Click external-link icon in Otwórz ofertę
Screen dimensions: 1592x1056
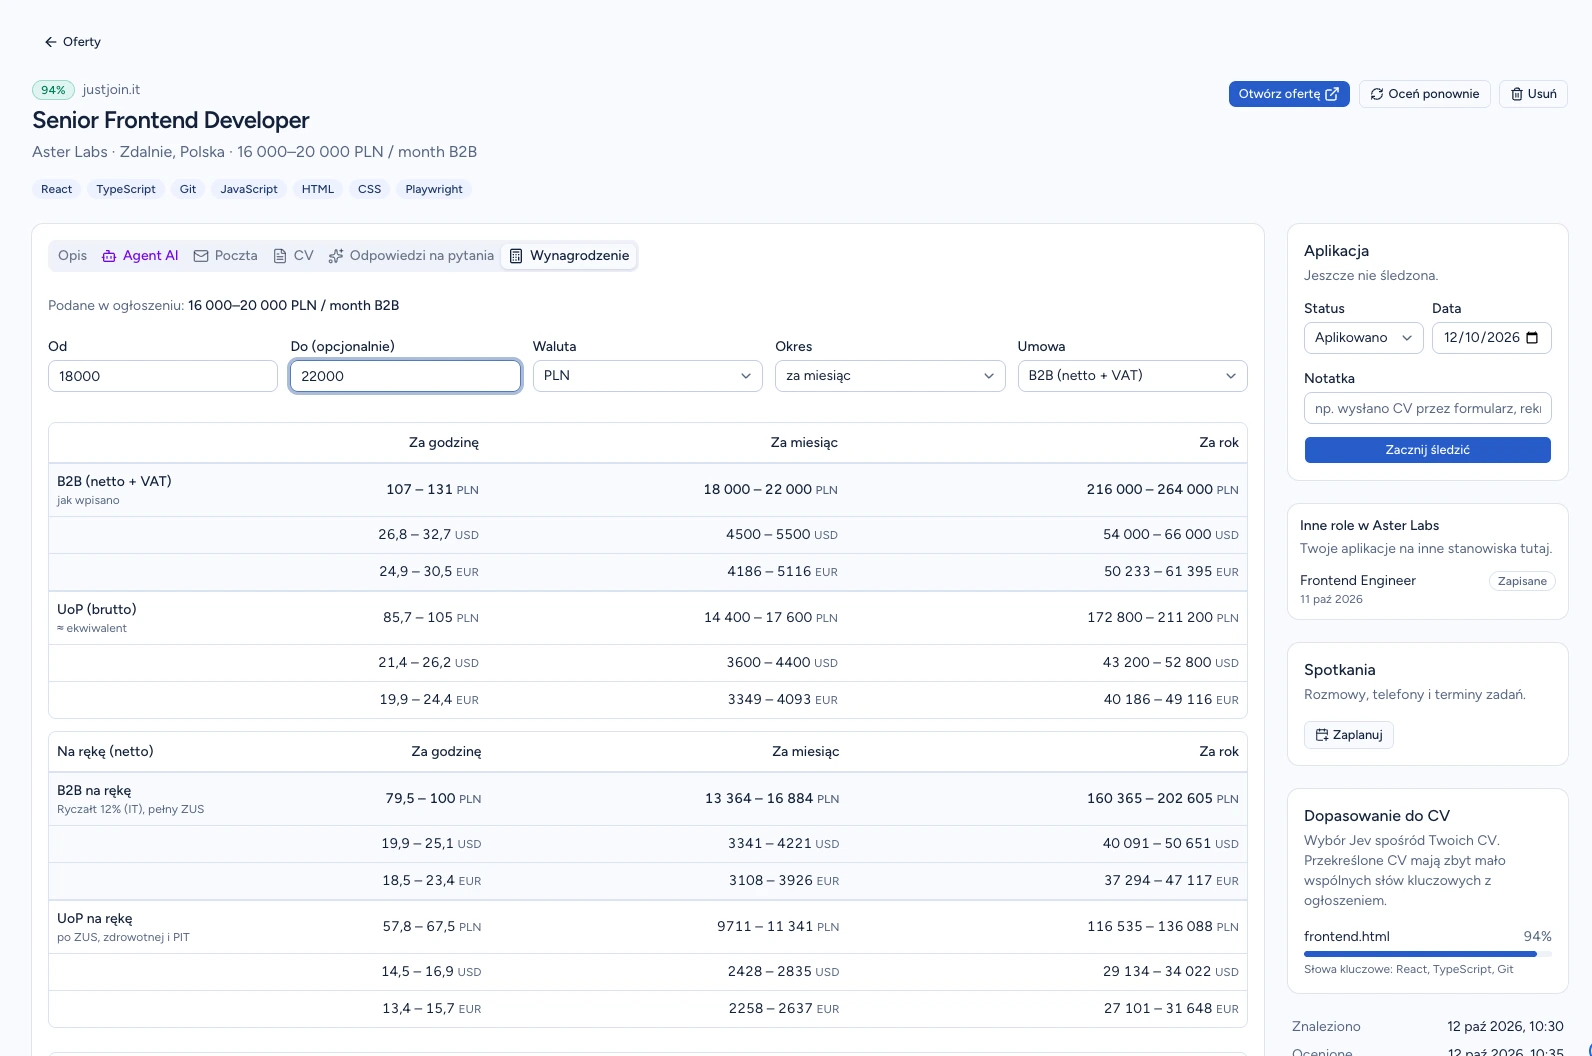point(1332,94)
